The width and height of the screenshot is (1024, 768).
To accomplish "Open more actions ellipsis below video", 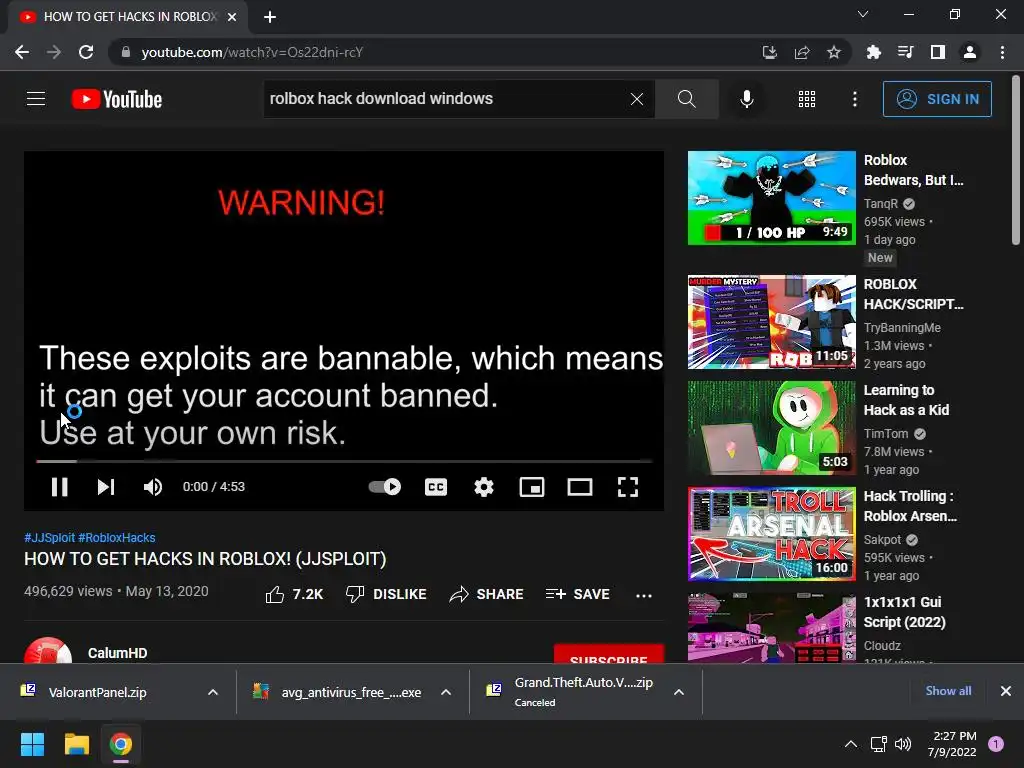I will click(644, 595).
